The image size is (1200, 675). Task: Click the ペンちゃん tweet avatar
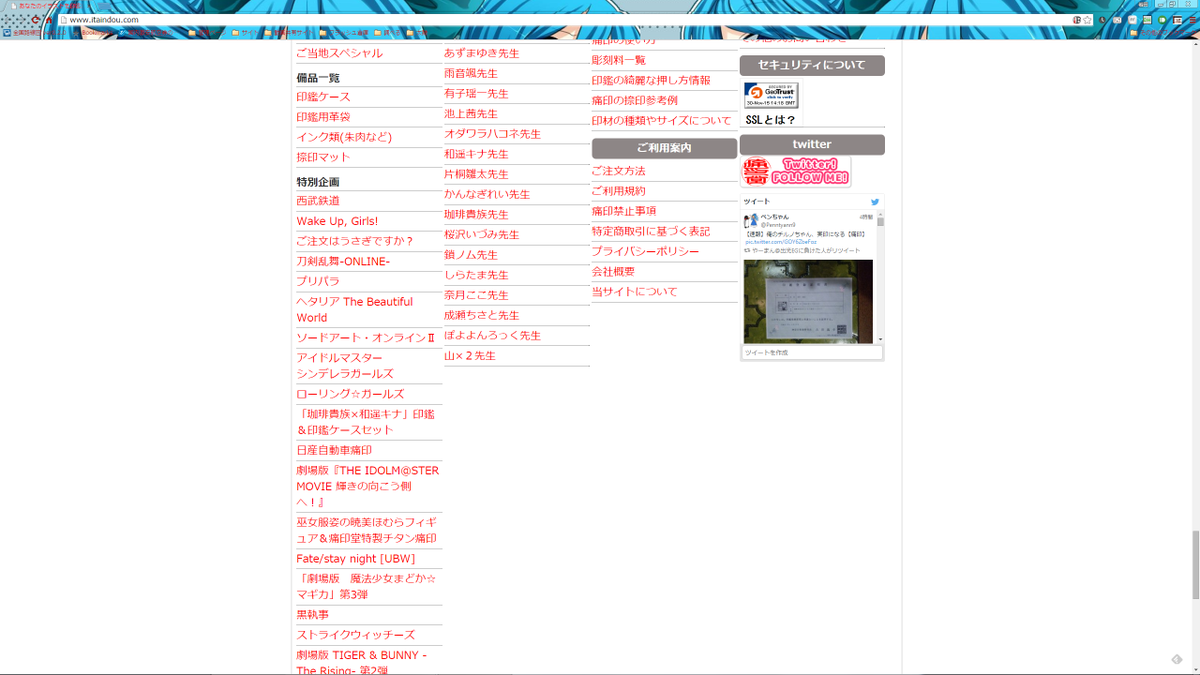[x=751, y=220]
